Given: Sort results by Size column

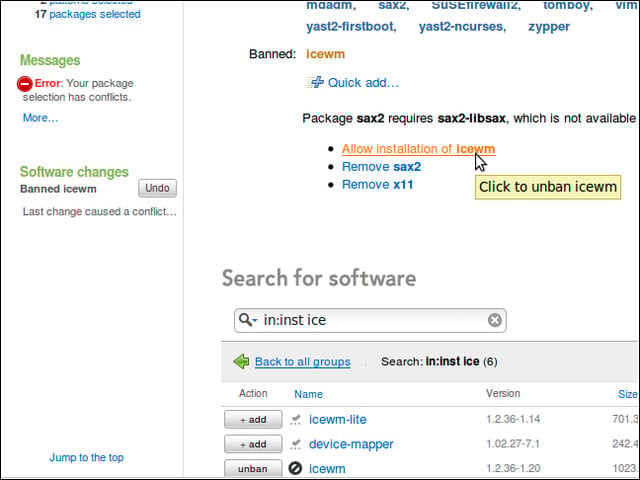Looking at the screenshot, I should [x=628, y=394].
